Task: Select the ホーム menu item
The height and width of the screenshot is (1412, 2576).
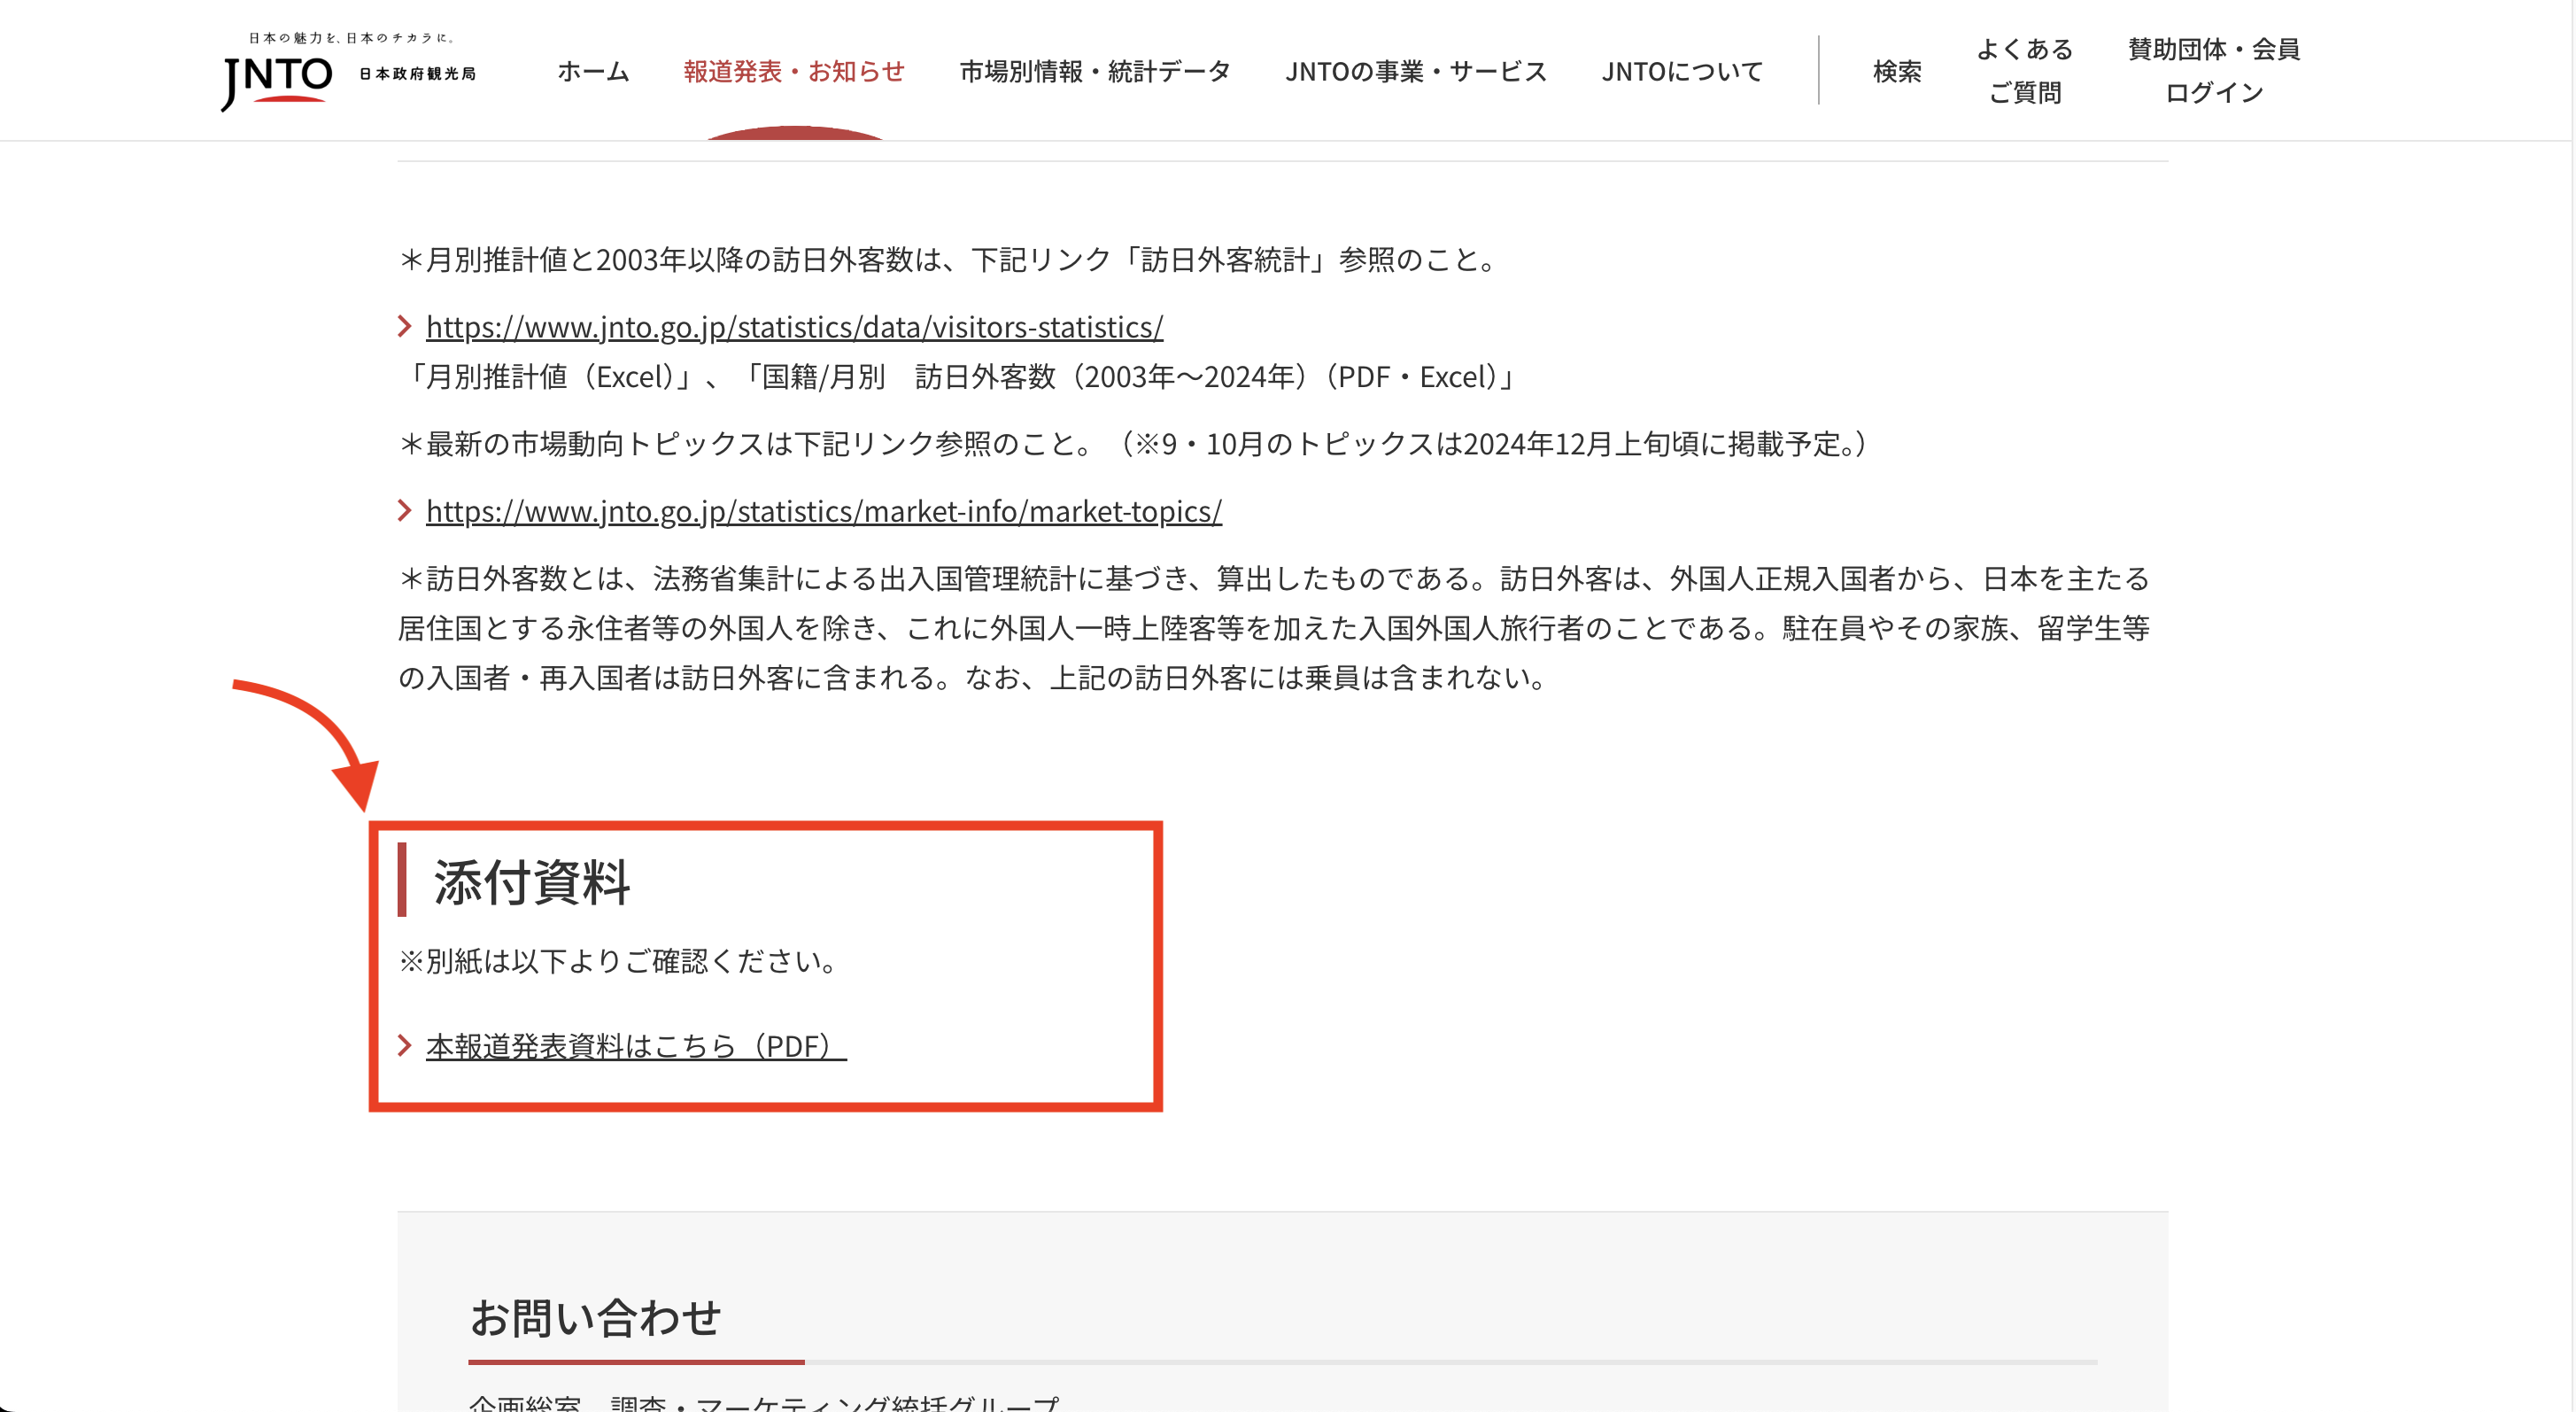Action: [592, 71]
